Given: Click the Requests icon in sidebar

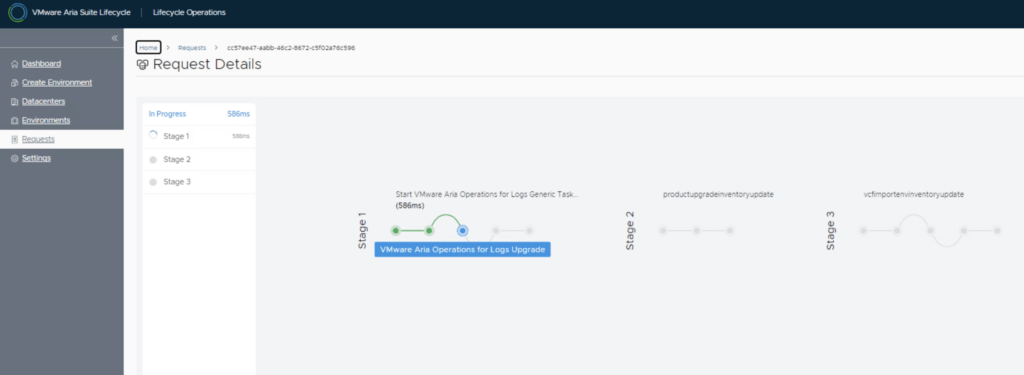Looking at the screenshot, I should coord(15,139).
